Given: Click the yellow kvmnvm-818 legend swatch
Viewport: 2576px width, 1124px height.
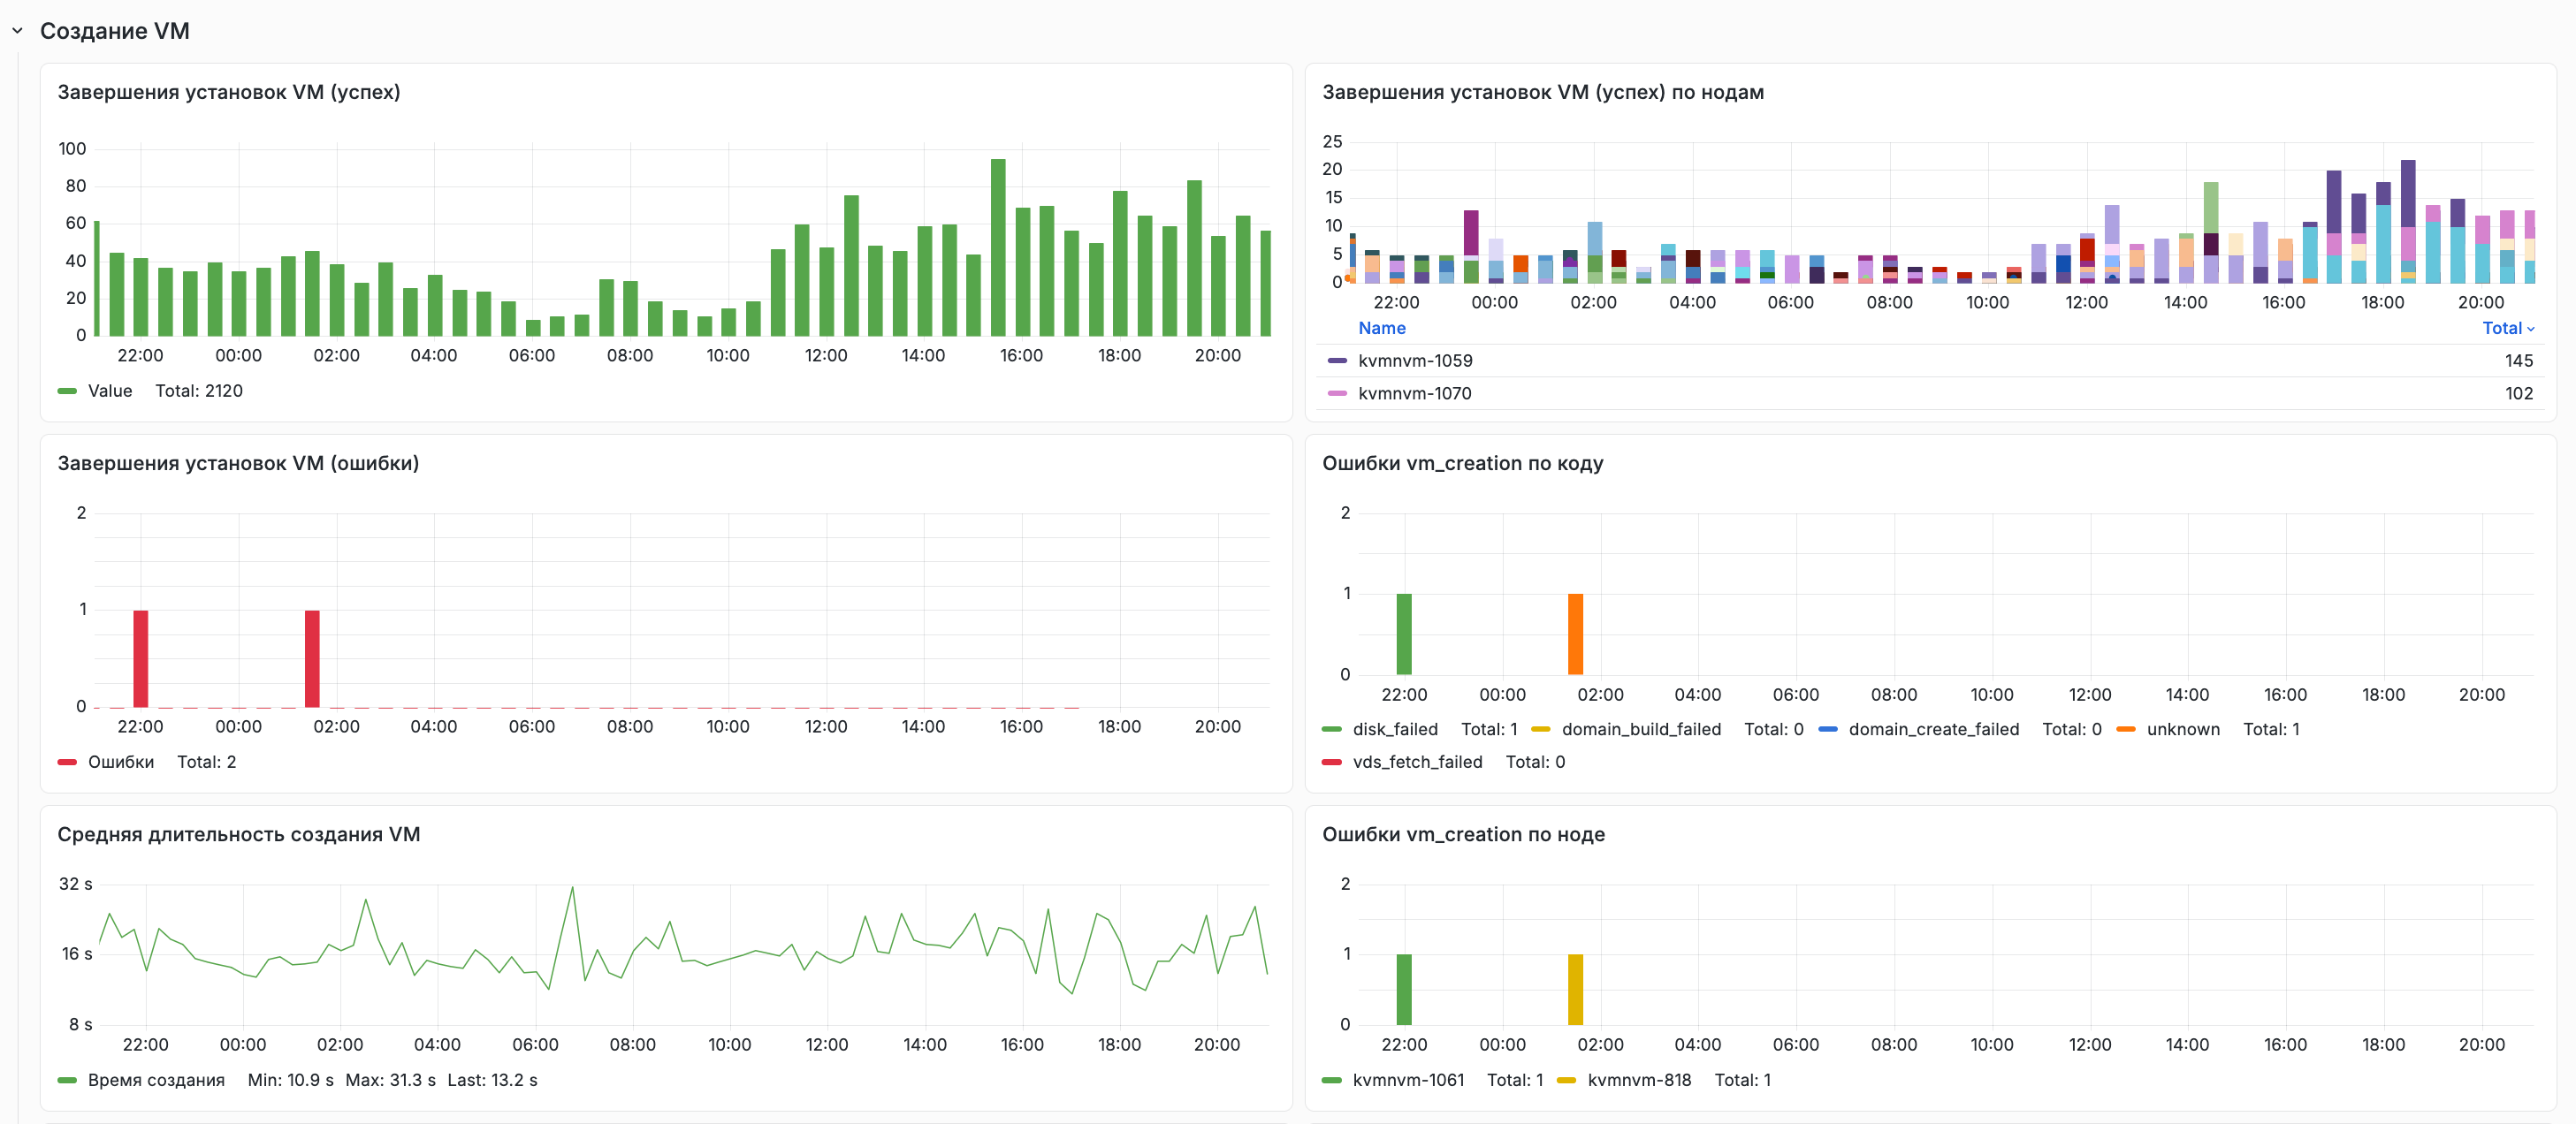Looking at the screenshot, I should point(1567,1080).
